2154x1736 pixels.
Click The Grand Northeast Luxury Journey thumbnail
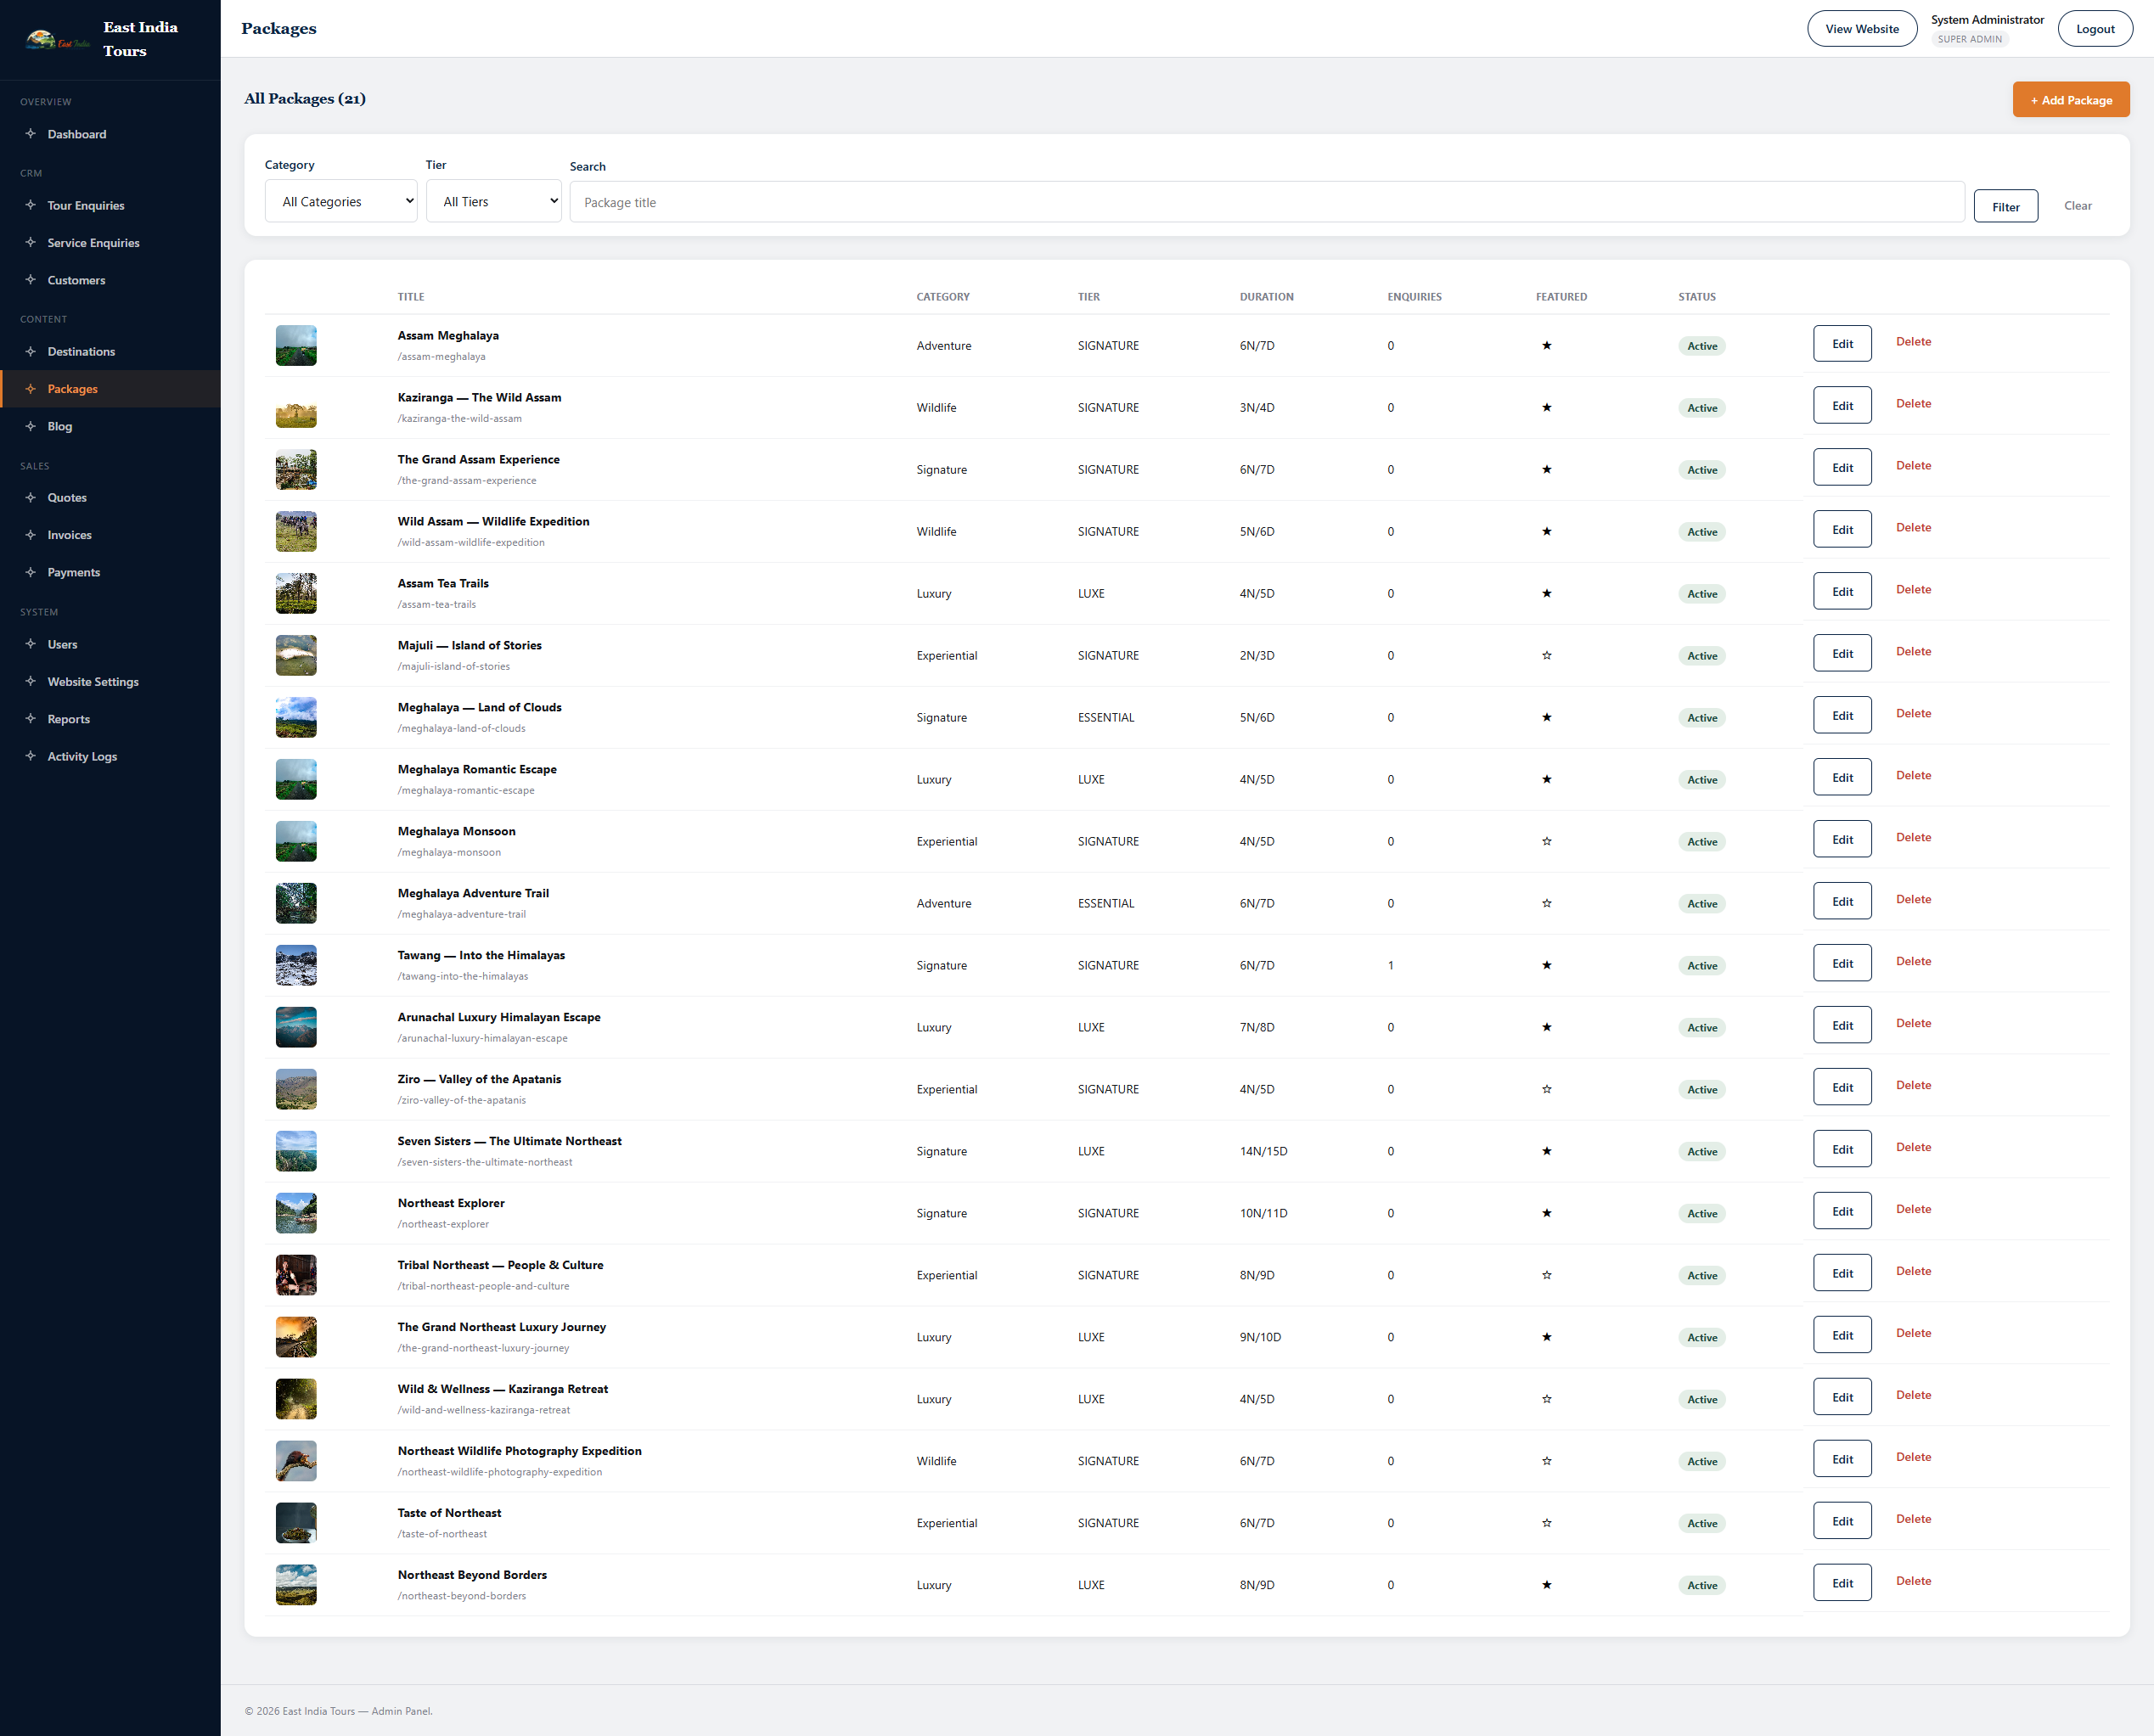pyautogui.click(x=296, y=1337)
